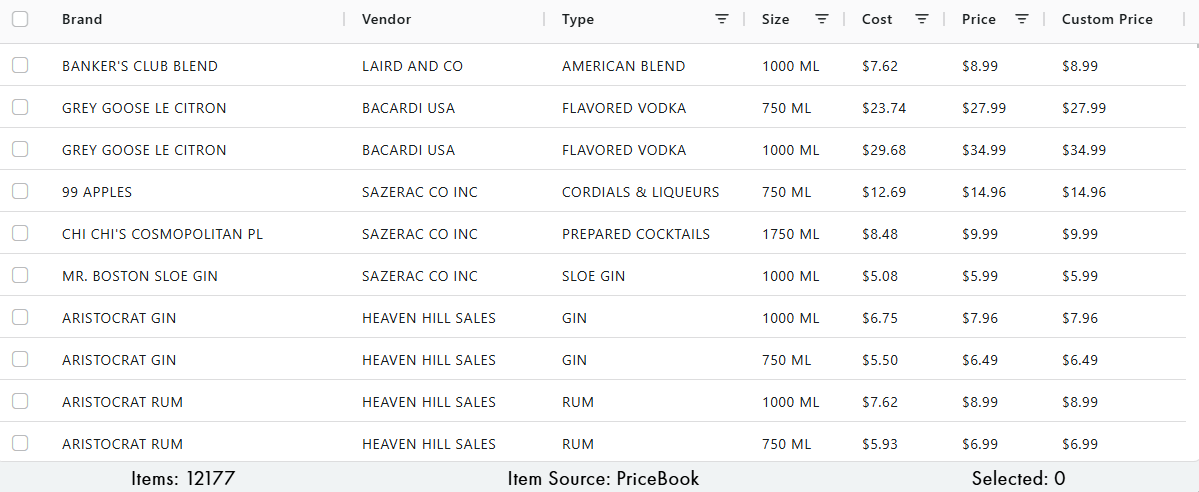The width and height of the screenshot is (1199, 492).
Task: Select the first BACARDI USA vendor cell
Action: 408,108
